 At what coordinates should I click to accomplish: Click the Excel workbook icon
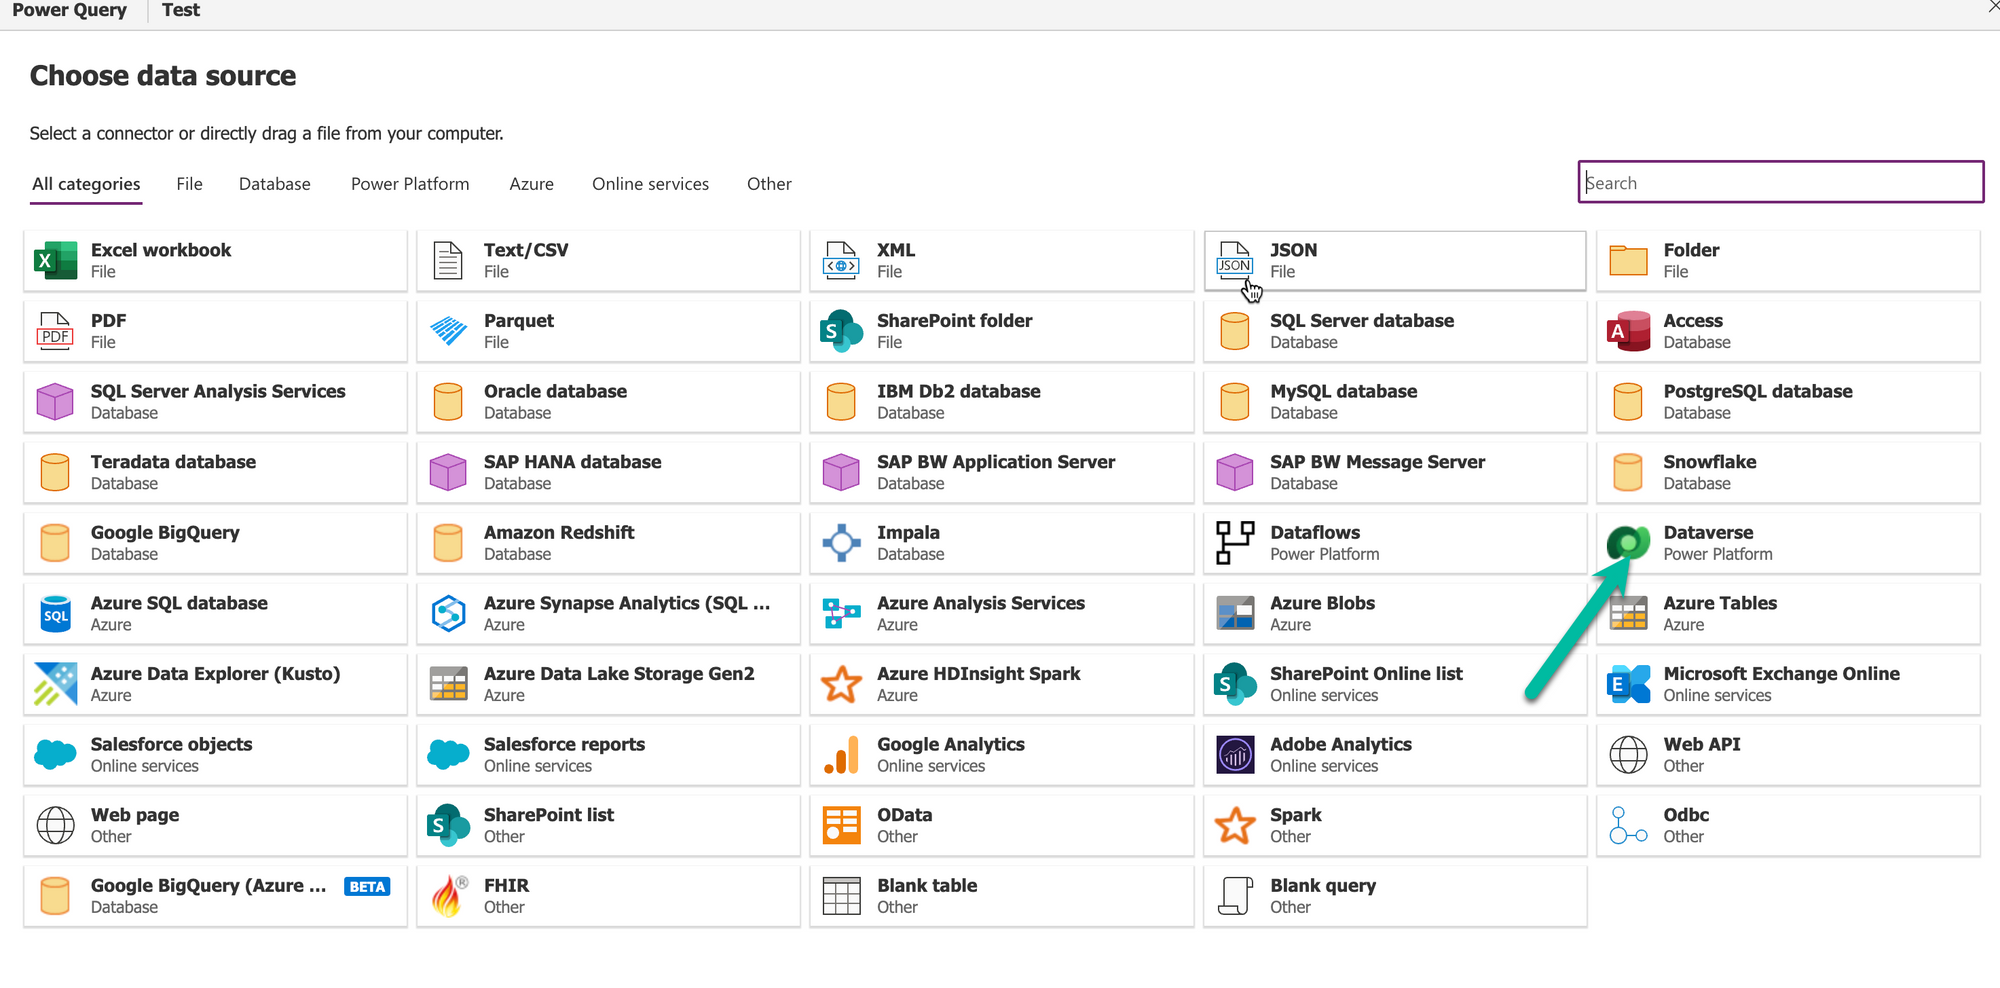(x=55, y=261)
